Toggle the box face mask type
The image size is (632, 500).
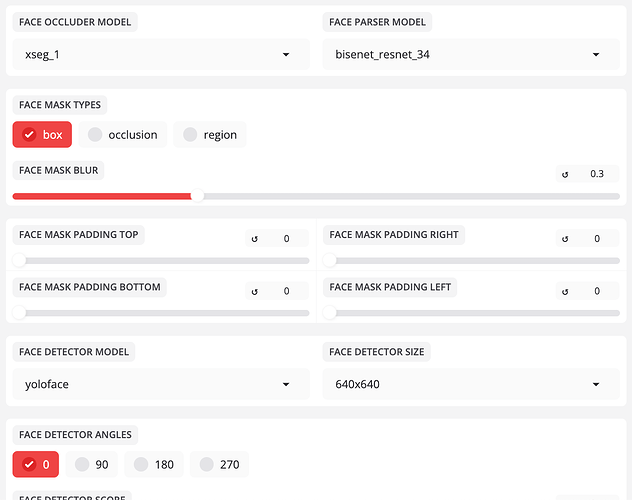tap(42, 135)
